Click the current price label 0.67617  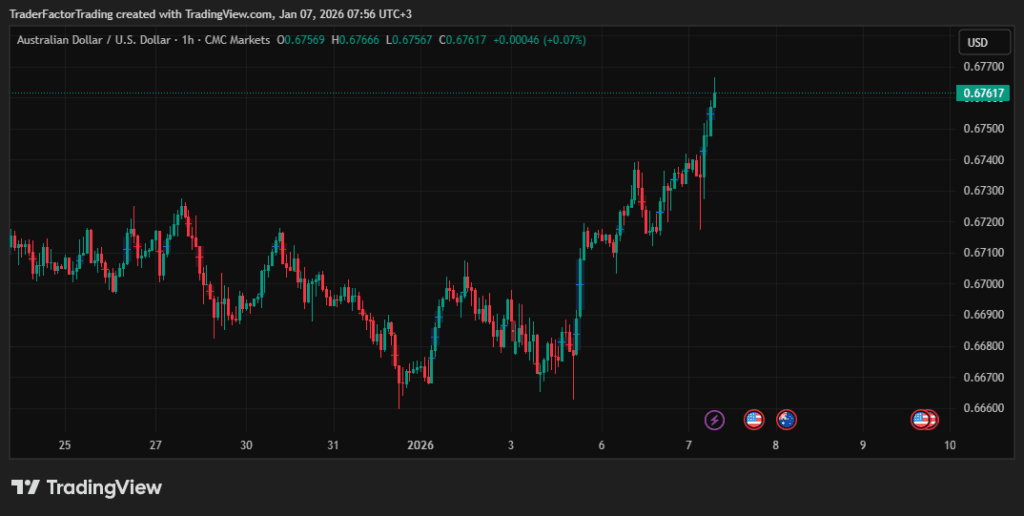pos(983,93)
